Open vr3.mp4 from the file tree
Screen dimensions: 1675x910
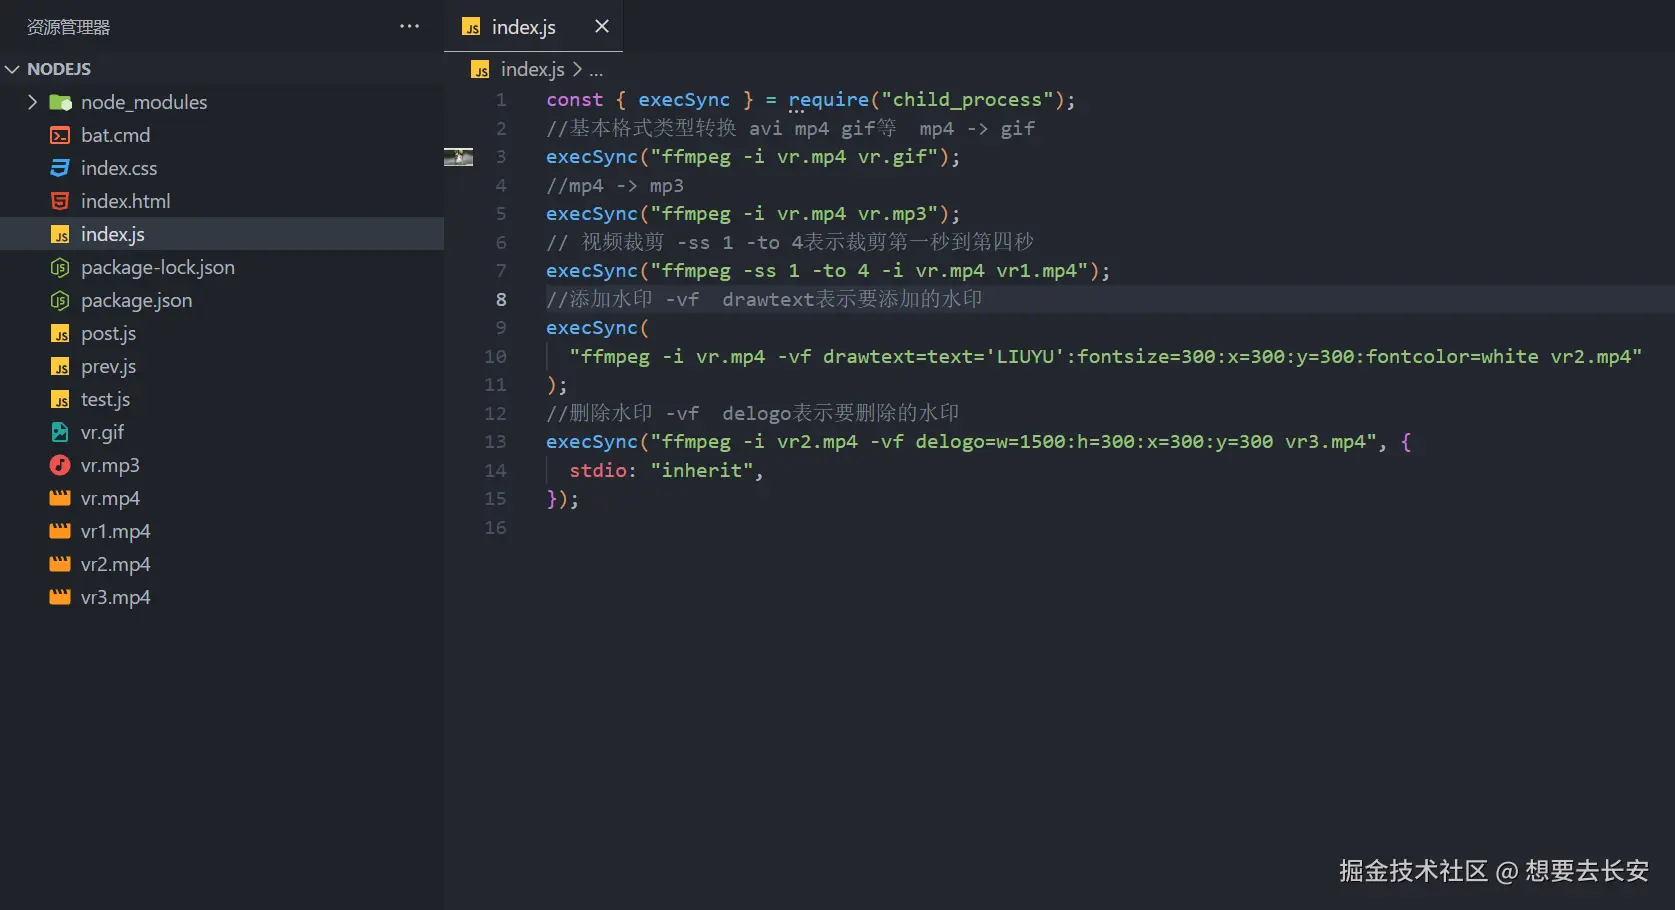pyautogui.click(x=115, y=597)
